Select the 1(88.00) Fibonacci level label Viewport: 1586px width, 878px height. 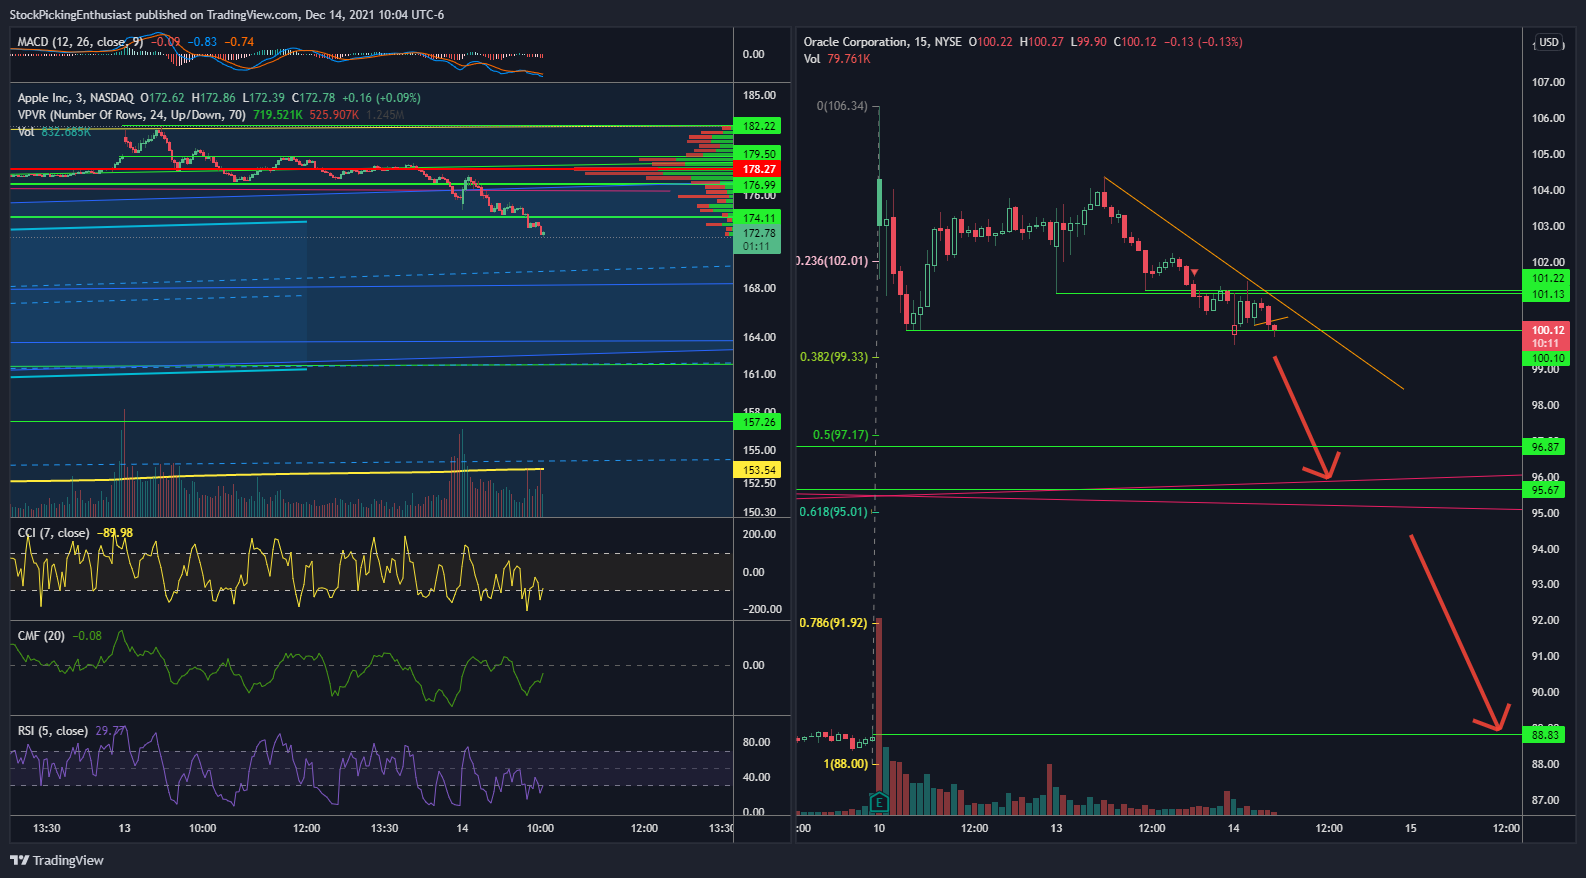point(846,764)
